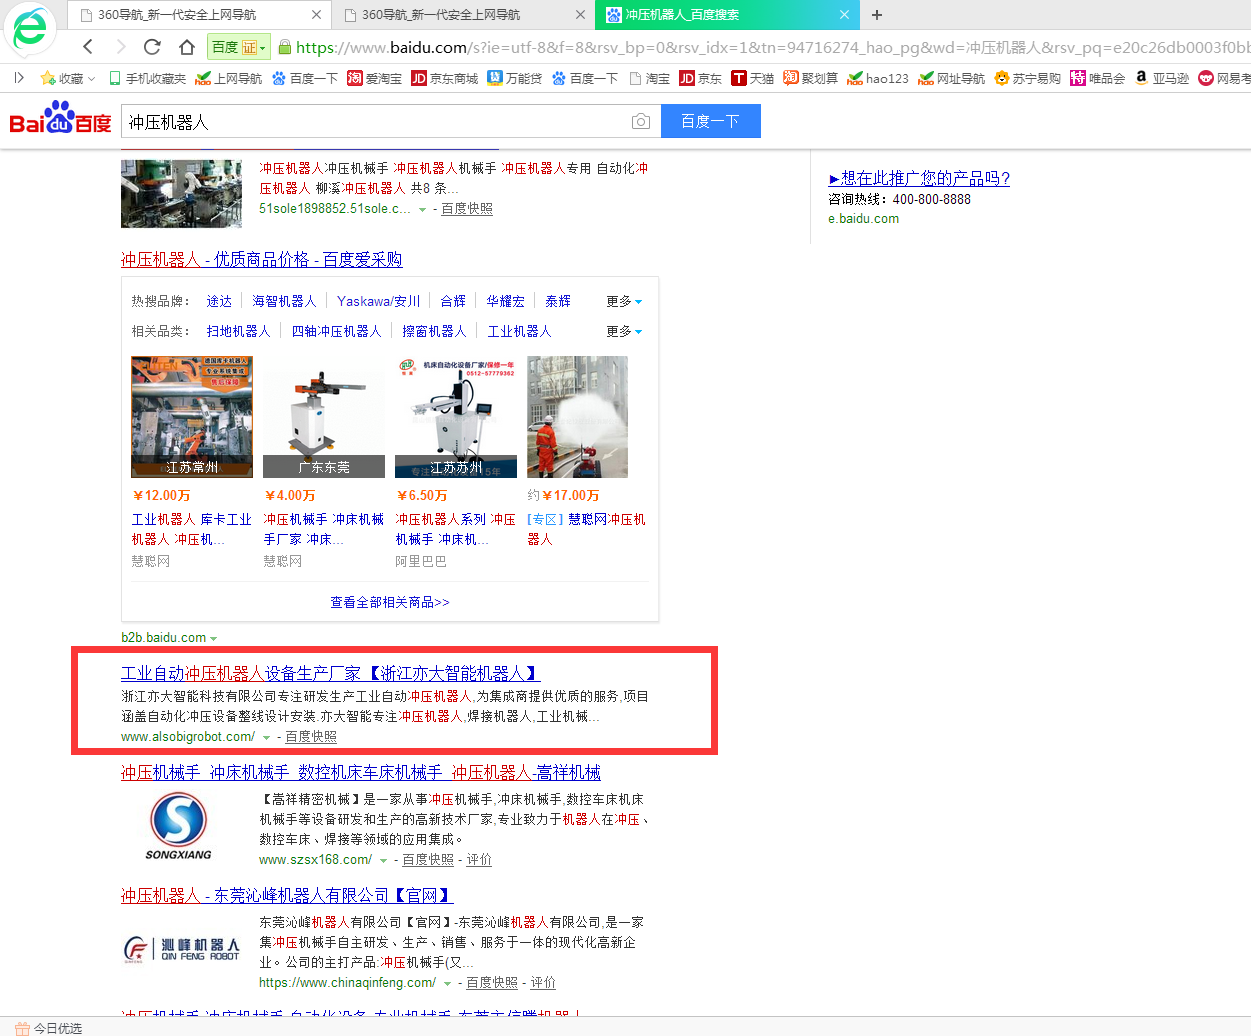Viewport: 1251px width, 1036px height.
Task: Click the QIN FENG ROBOT logo thumbnail
Action: click(181, 949)
